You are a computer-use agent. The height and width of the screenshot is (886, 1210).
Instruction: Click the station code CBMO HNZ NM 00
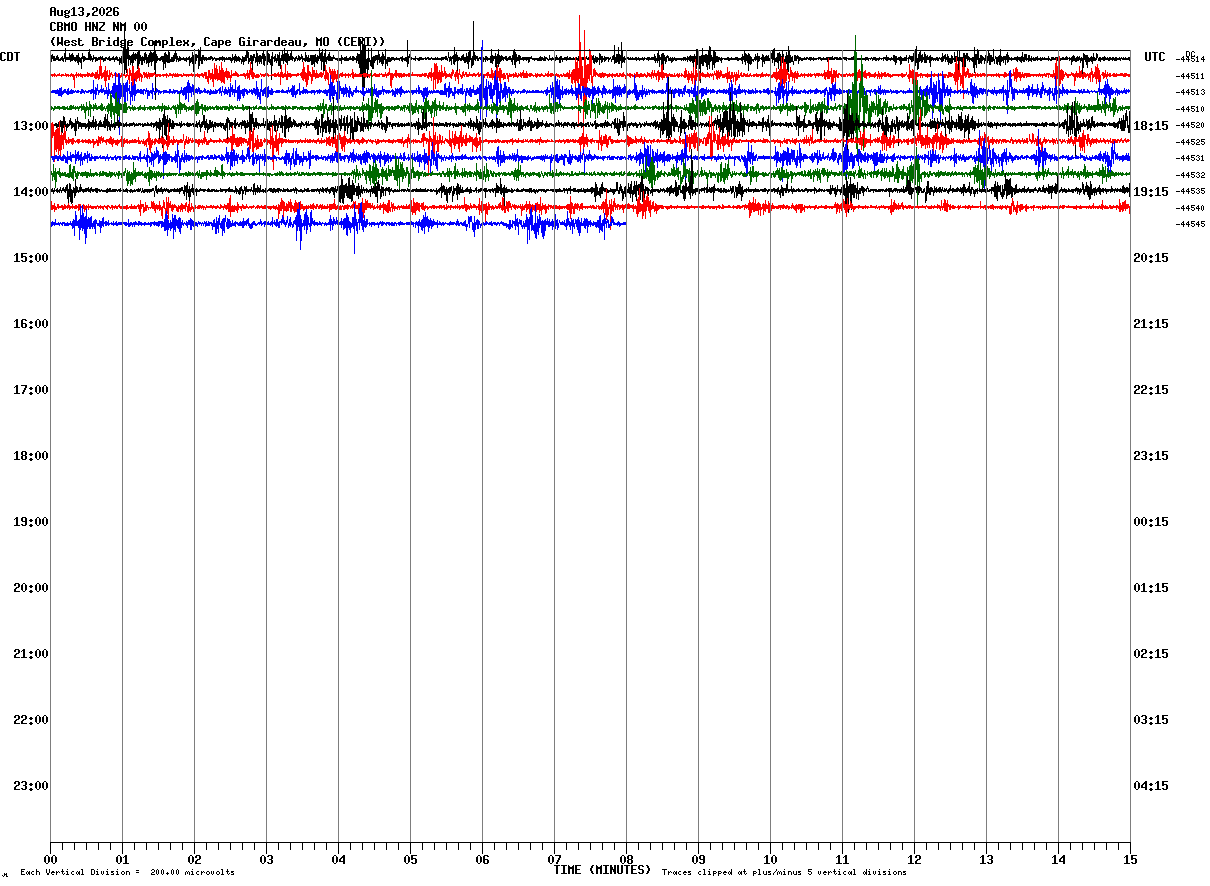pos(98,27)
